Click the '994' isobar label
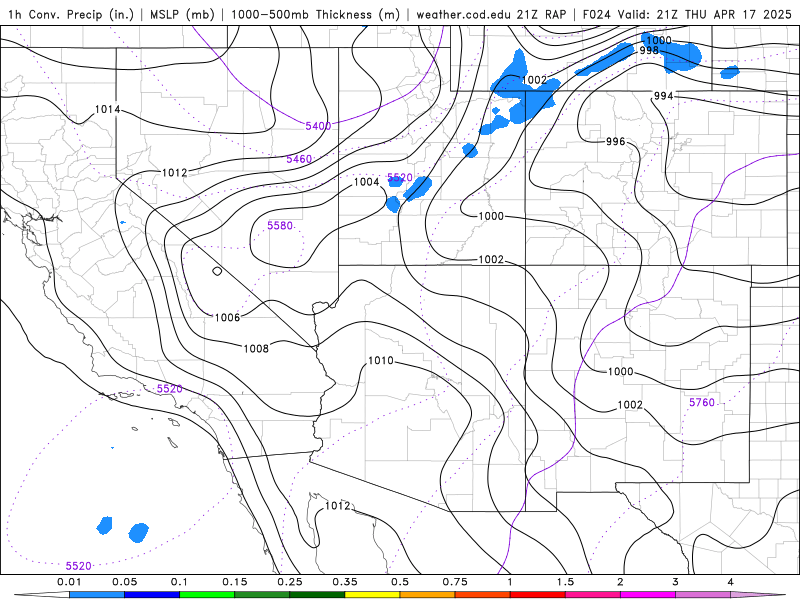 pos(663,95)
